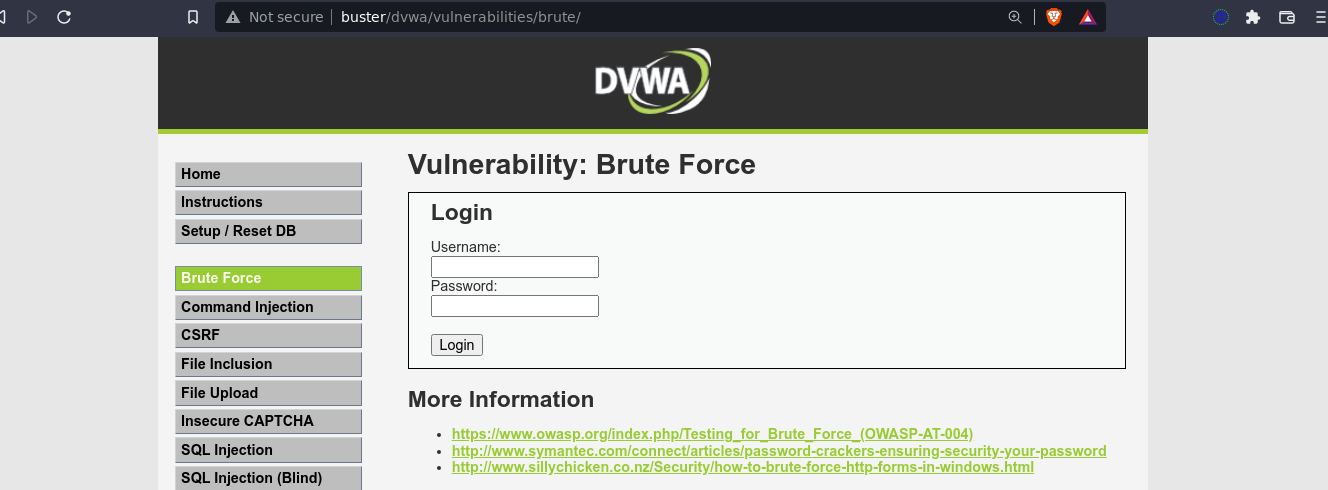
Task: Focus the Password input field
Action: click(x=514, y=306)
